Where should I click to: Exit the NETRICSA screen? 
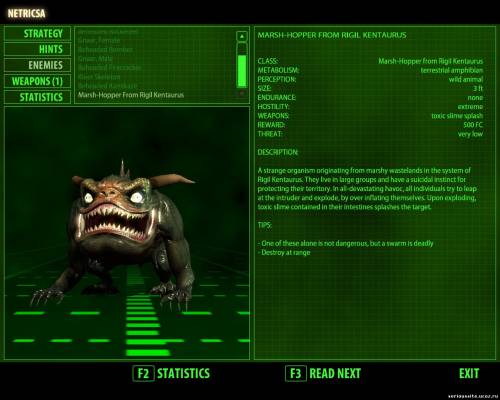[x=469, y=373]
